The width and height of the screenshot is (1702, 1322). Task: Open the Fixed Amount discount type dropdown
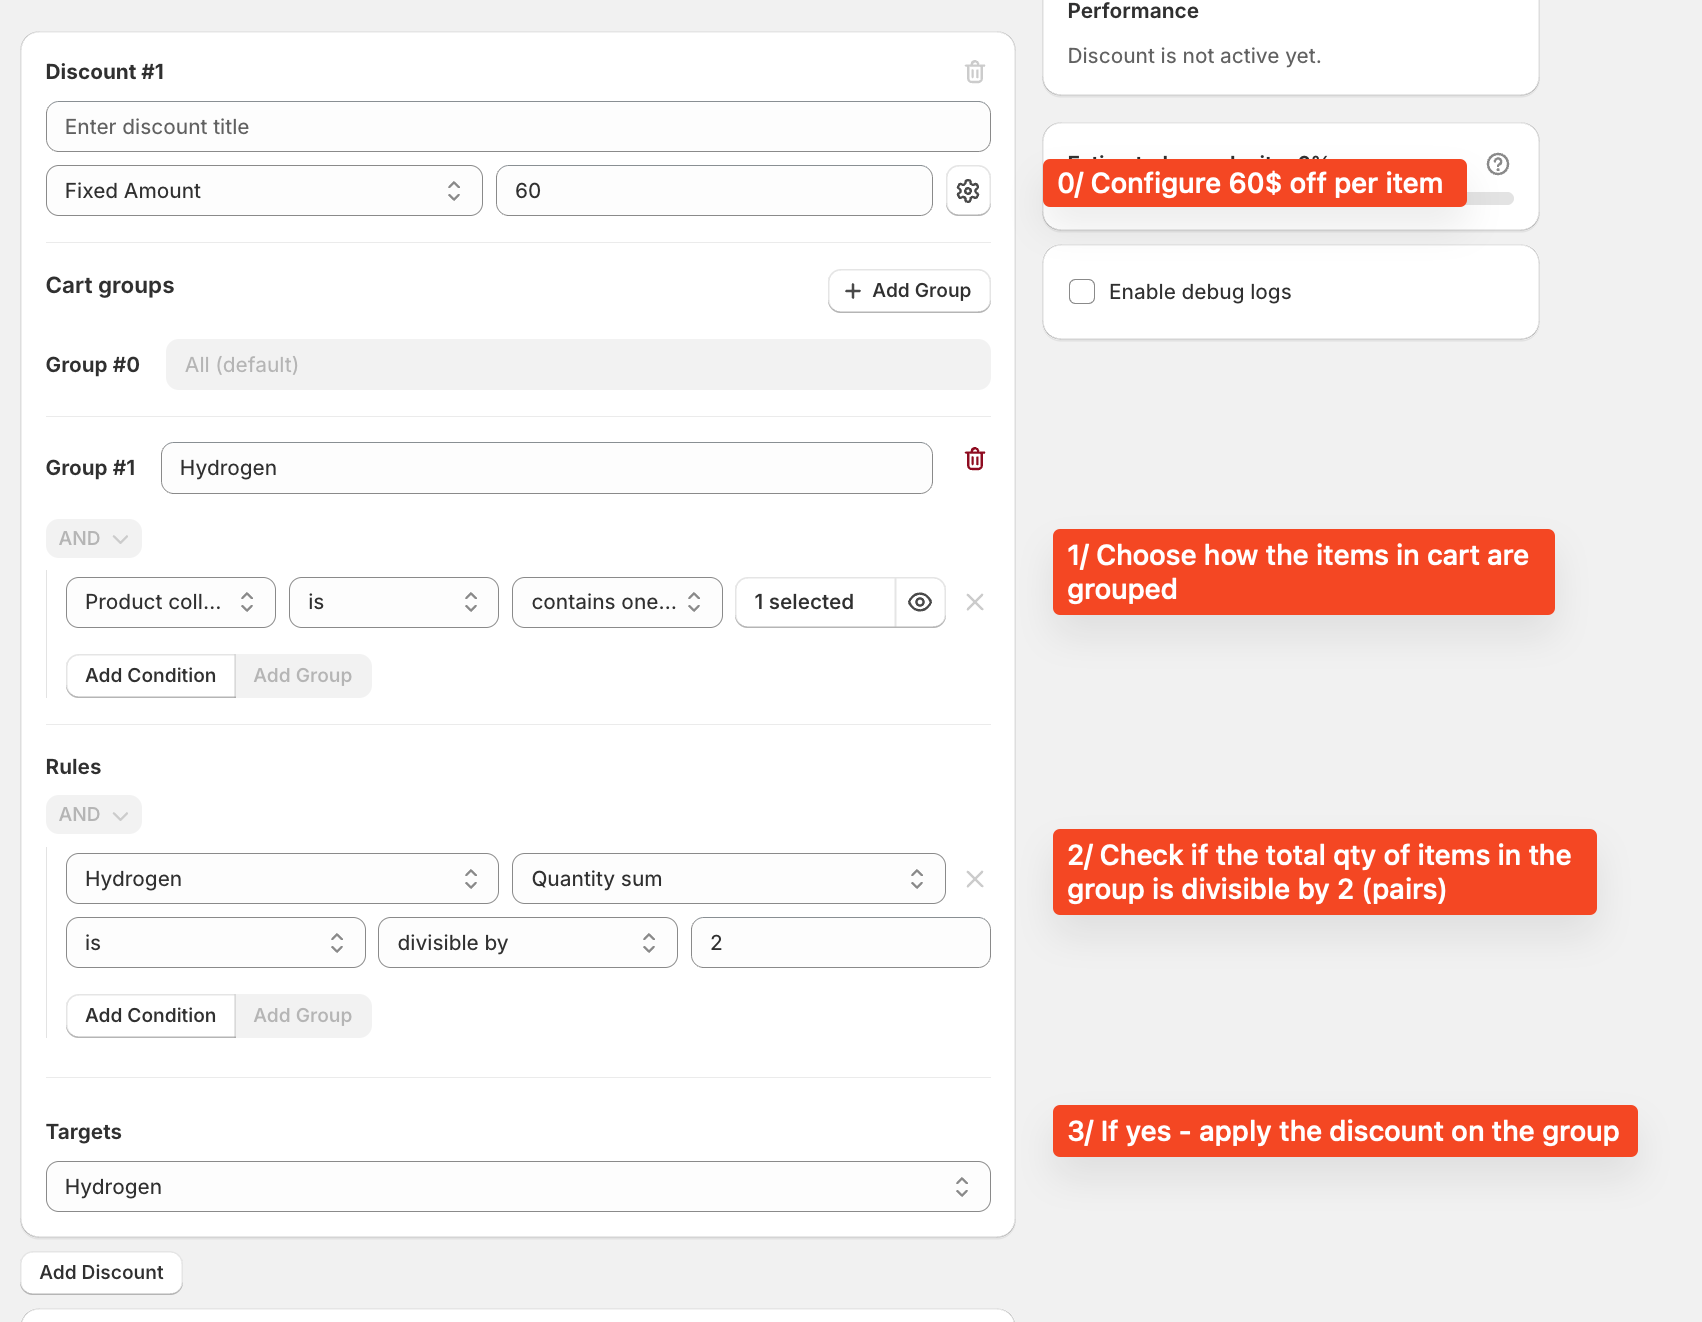264,191
